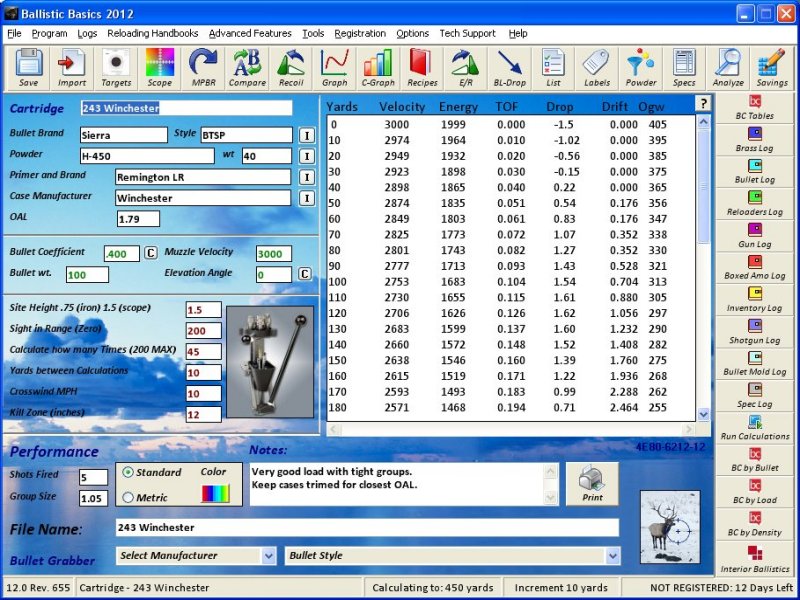Open the Labels tool
Image resolution: width=800 pixels, height=600 pixels.
click(597, 68)
